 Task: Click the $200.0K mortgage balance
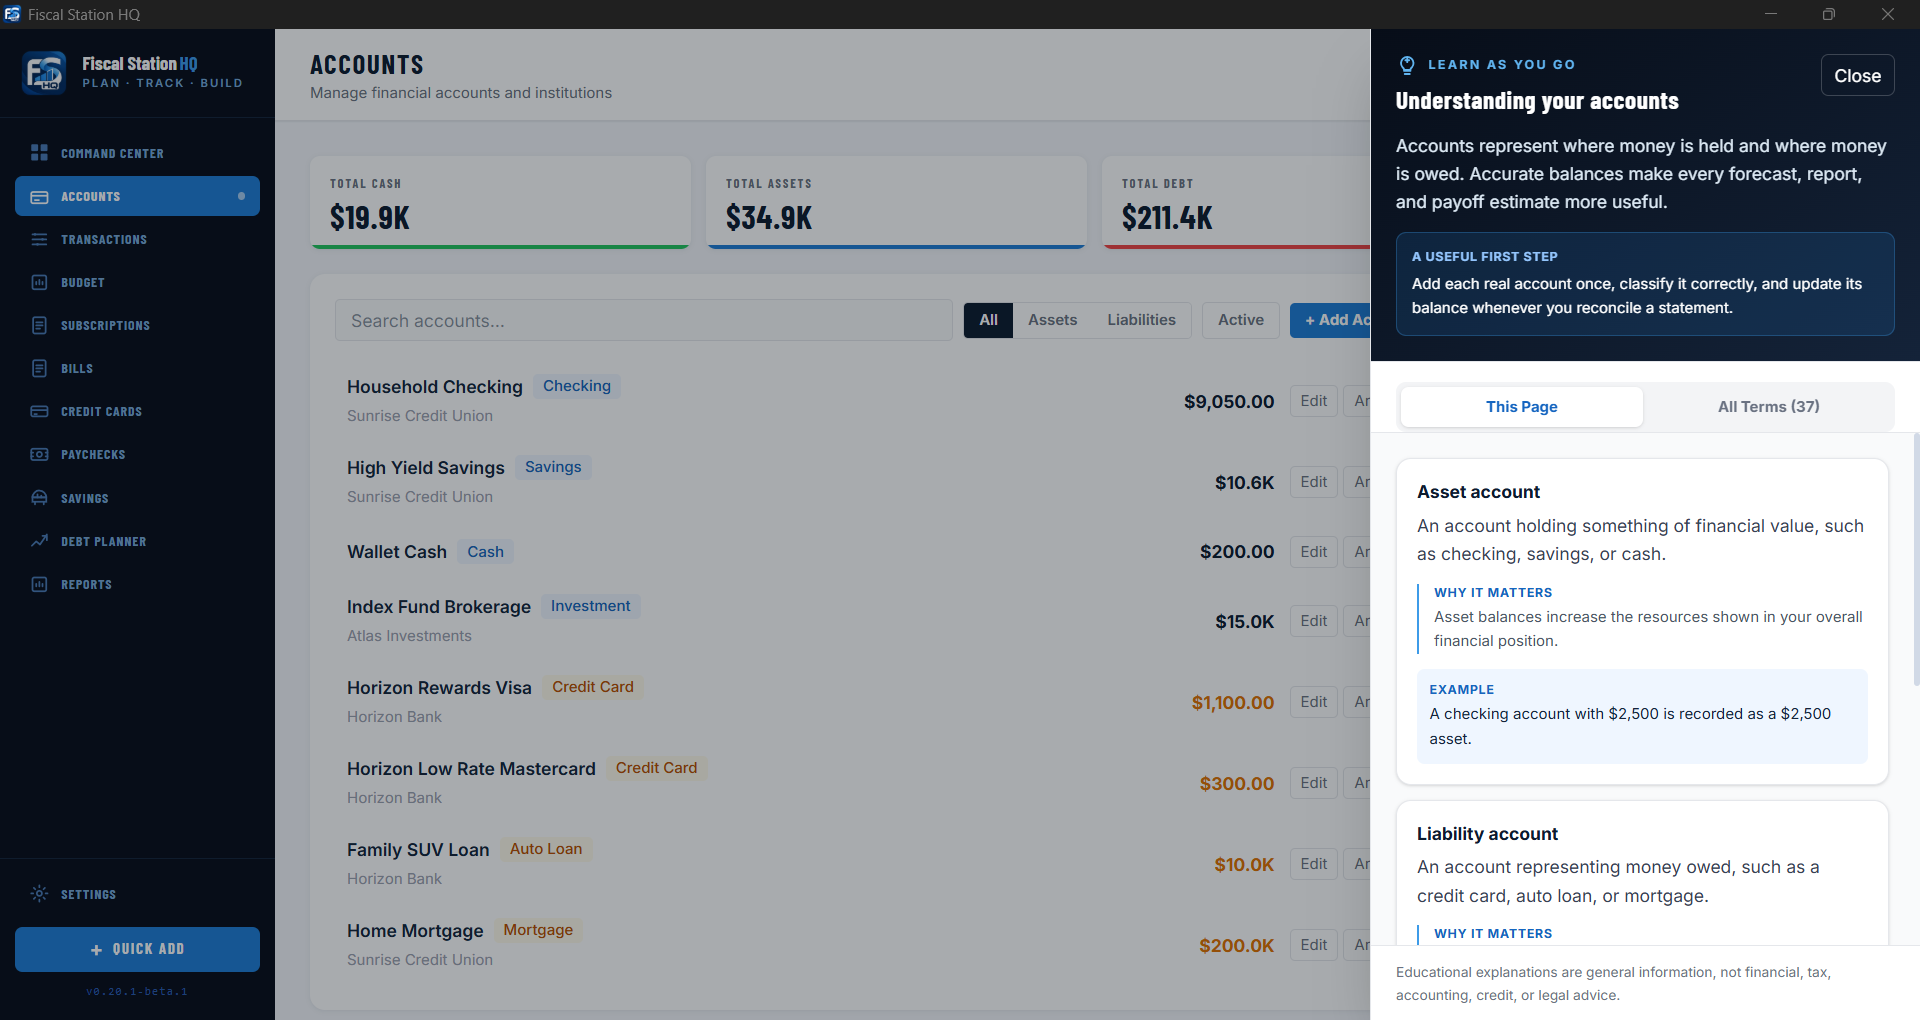coord(1237,946)
